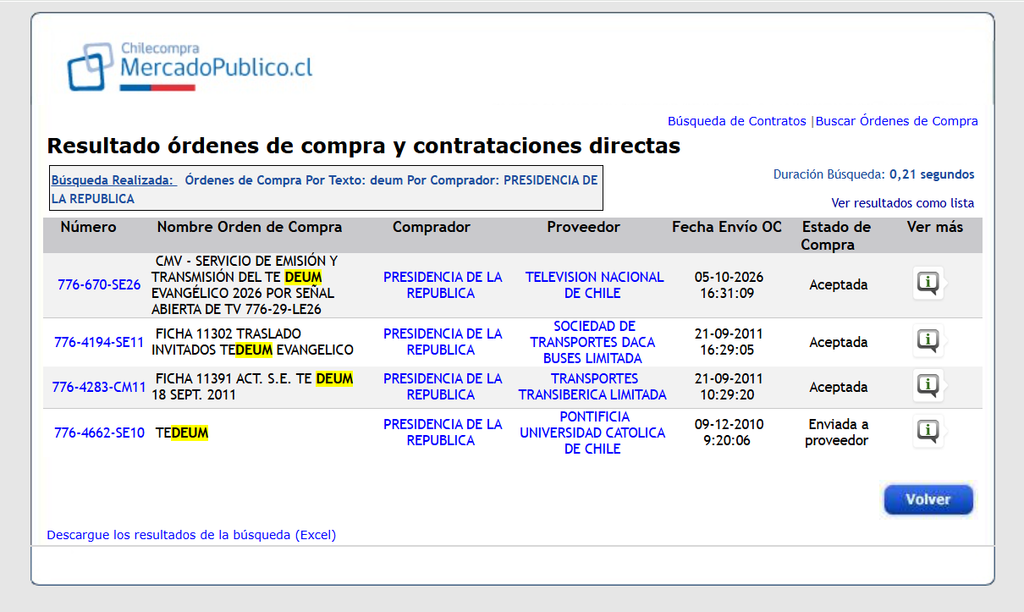Click the Nombre Orden de Compra header
Screen dimensions: 1024x612
coord(249,227)
